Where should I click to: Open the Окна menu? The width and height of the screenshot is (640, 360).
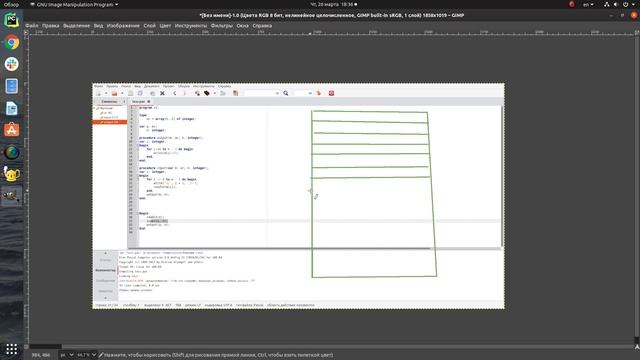[x=242, y=25]
